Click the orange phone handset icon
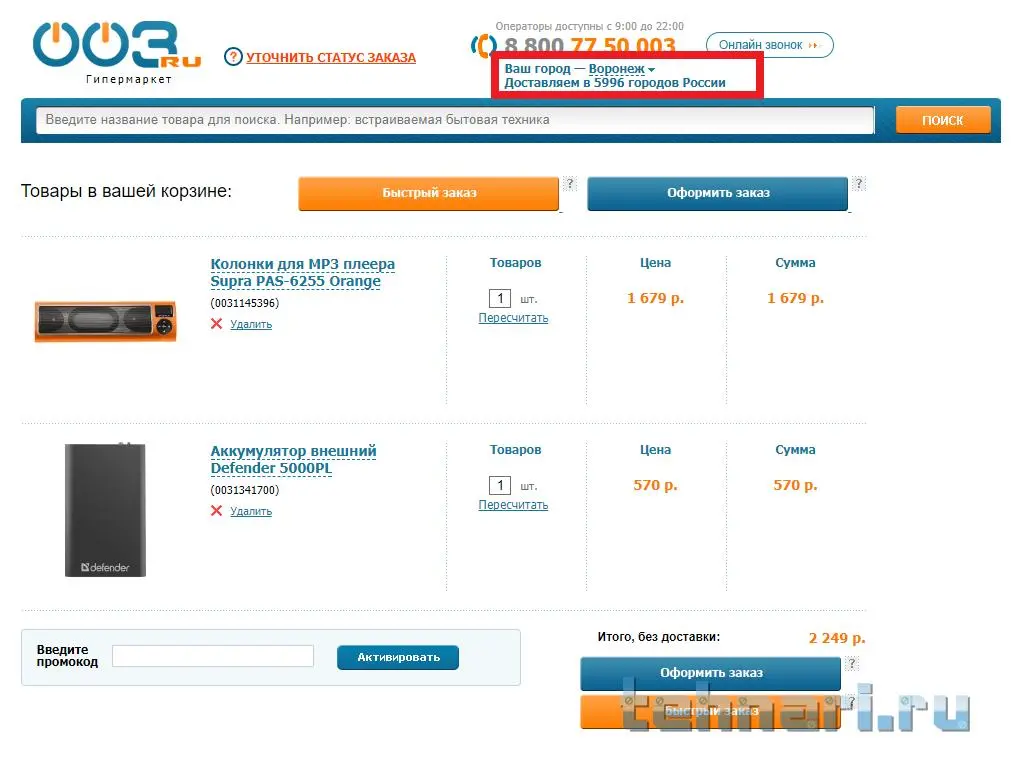1020x764 pixels. (483, 46)
